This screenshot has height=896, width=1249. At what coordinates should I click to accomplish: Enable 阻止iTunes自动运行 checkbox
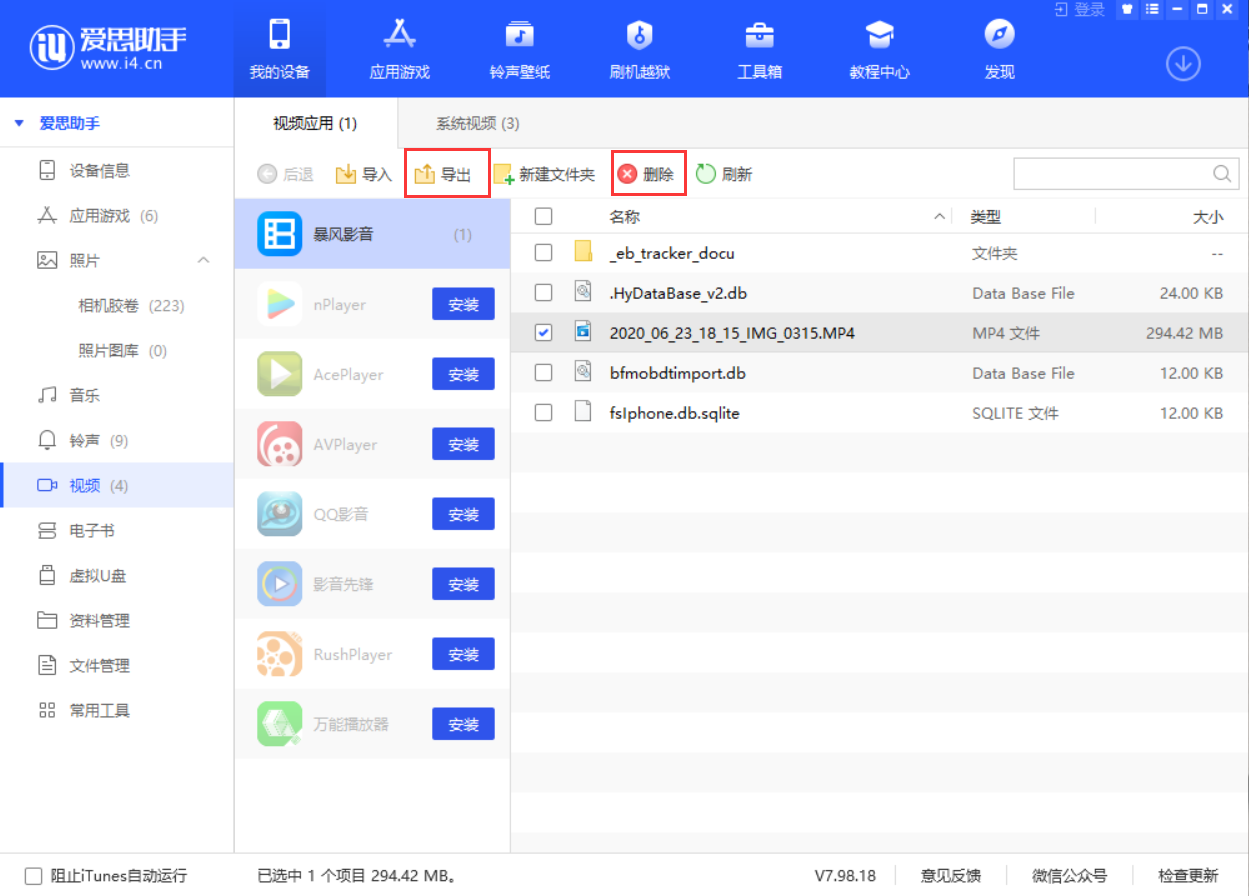point(34,876)
